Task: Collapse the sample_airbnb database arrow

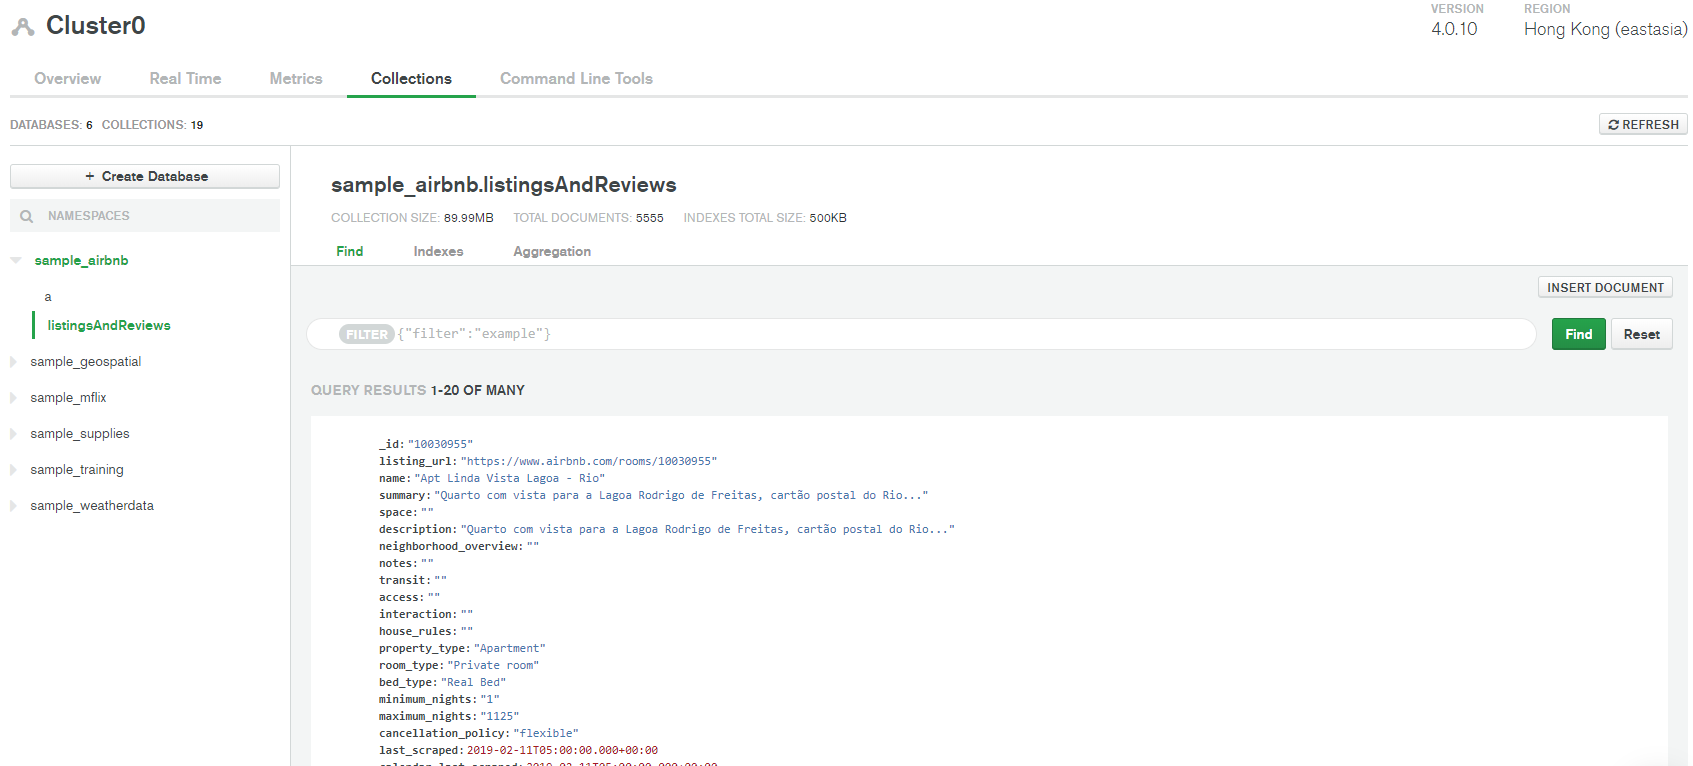Action: (x=16, y=260)
